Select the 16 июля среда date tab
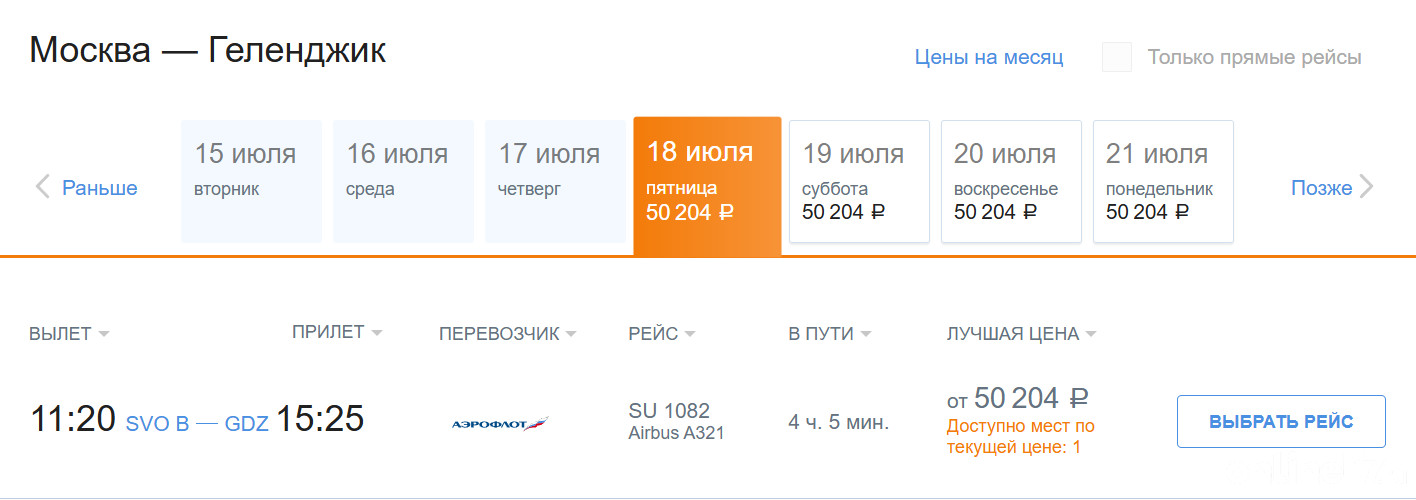Viewport: 1416px width, 500px height. tap(404, 181)
